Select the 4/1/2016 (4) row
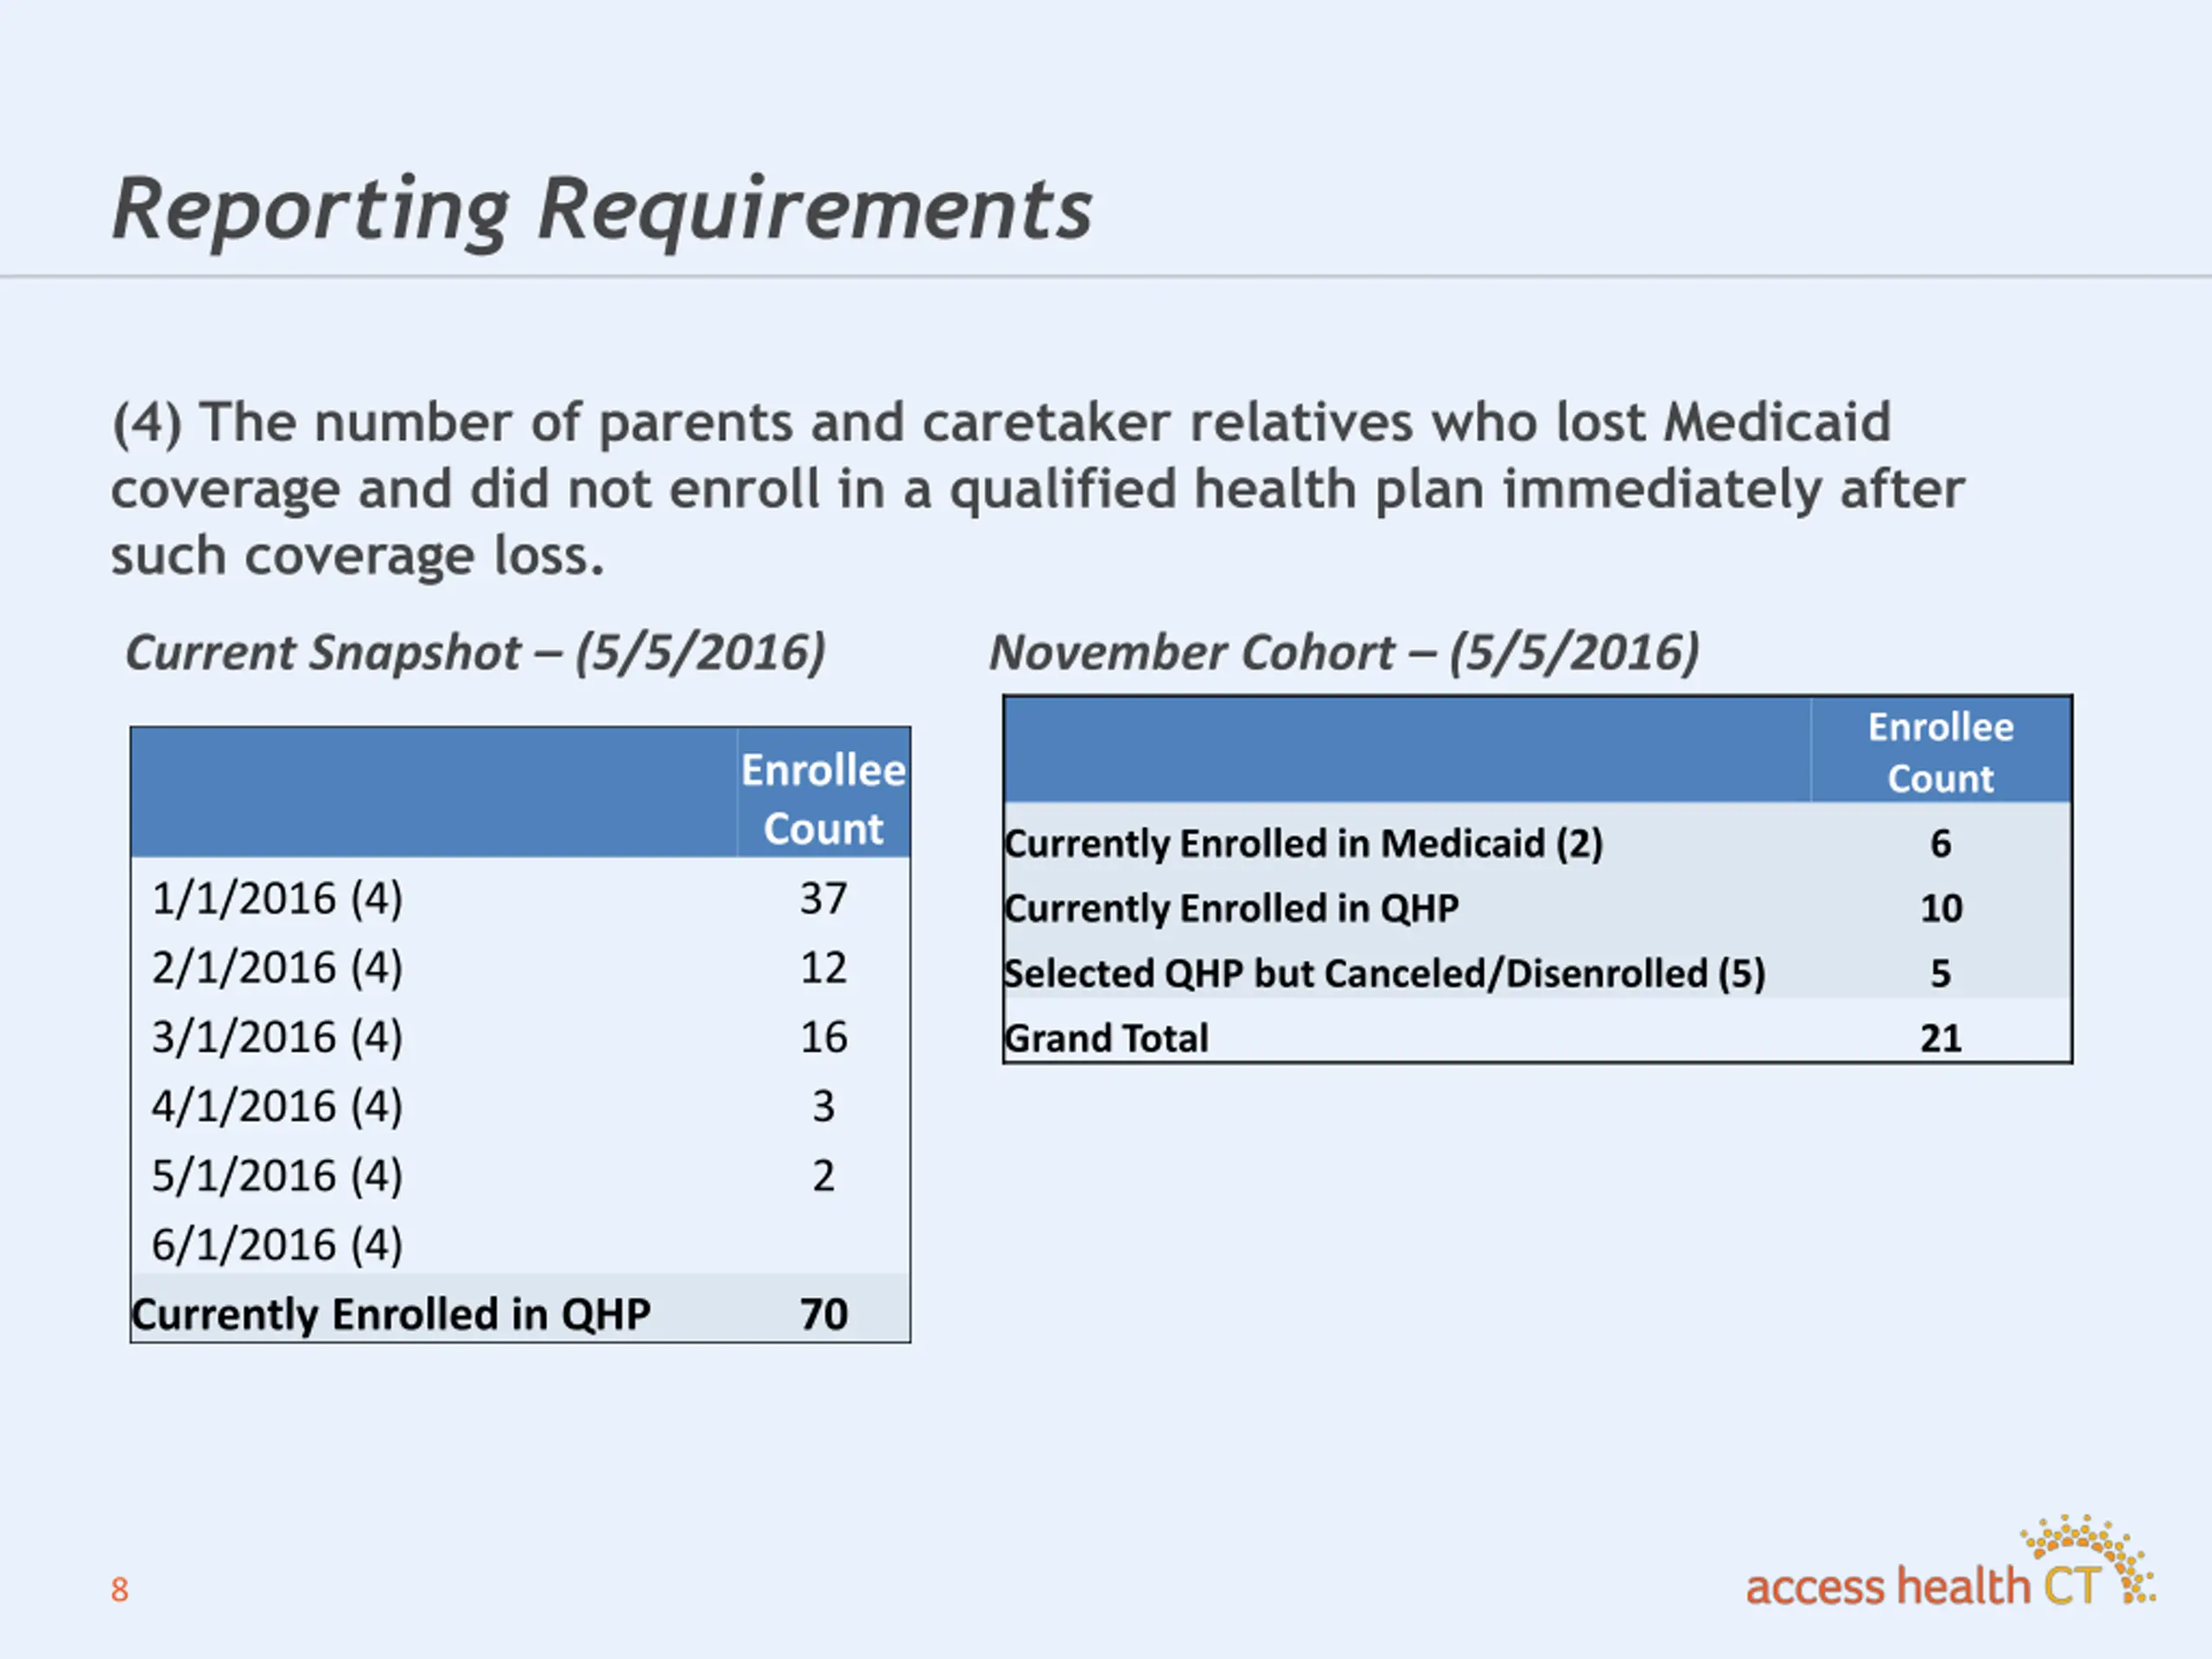Viewport: 2212px width, 1659px height. point(520,1106)
